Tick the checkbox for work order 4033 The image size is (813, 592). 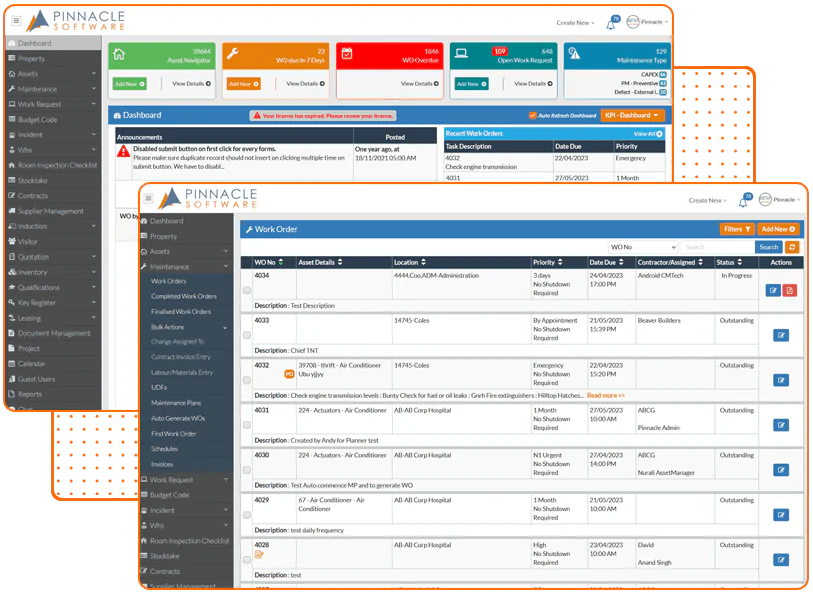tap(247, 335)
